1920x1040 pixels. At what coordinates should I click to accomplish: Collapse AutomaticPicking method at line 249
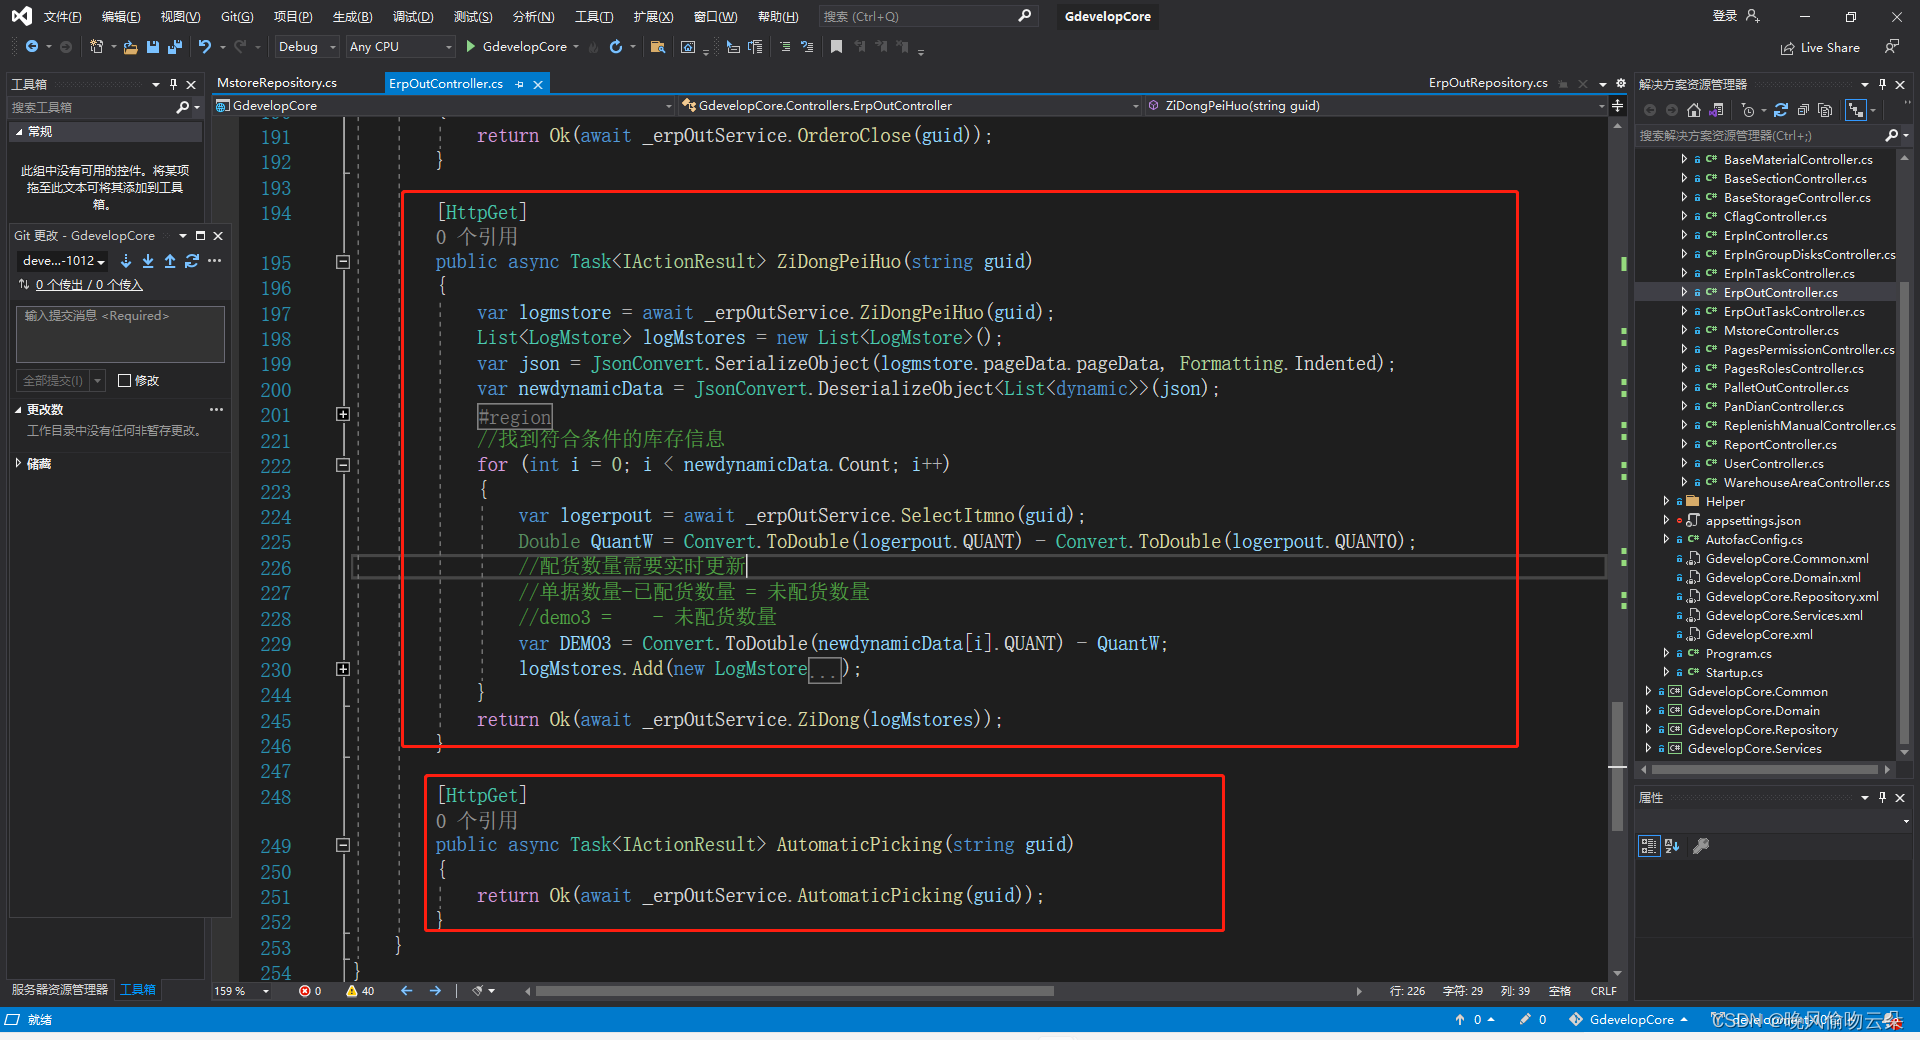(x=343, y=845)
